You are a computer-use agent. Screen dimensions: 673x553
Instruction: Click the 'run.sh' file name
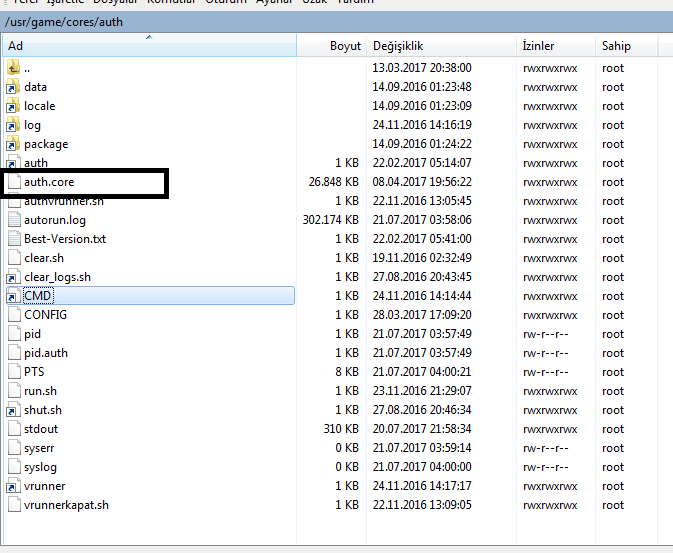(40, 391)
